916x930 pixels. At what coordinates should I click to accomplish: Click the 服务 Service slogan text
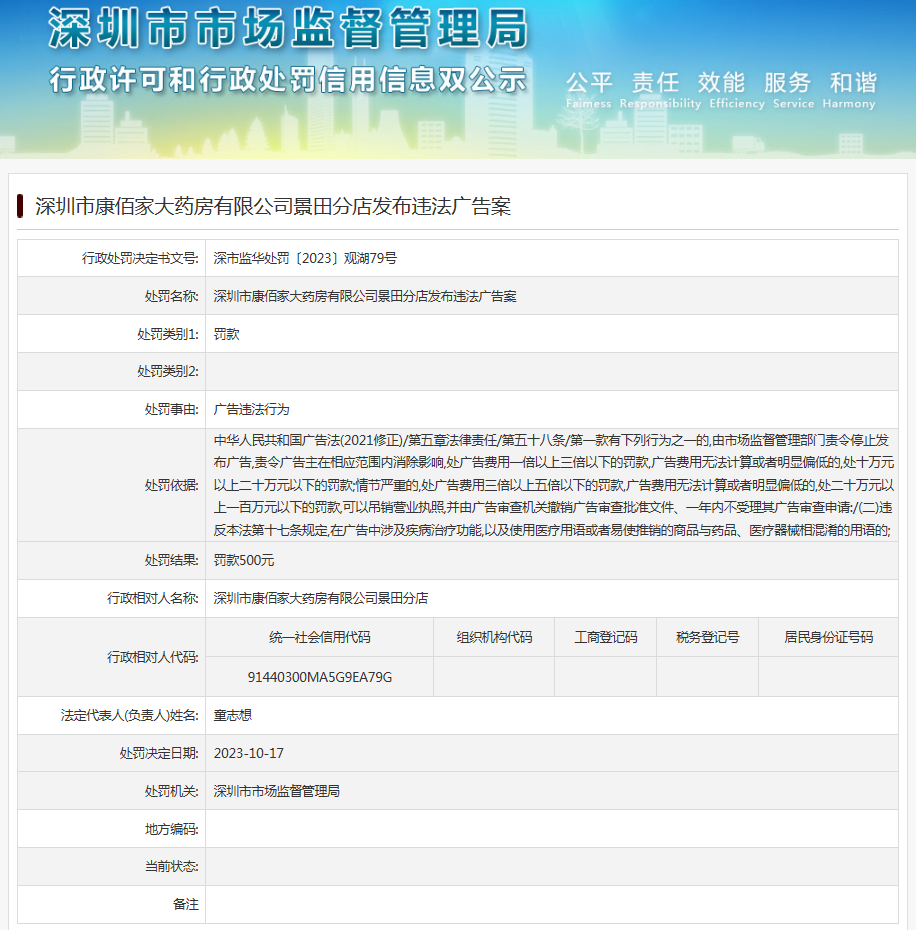point(793,90)
